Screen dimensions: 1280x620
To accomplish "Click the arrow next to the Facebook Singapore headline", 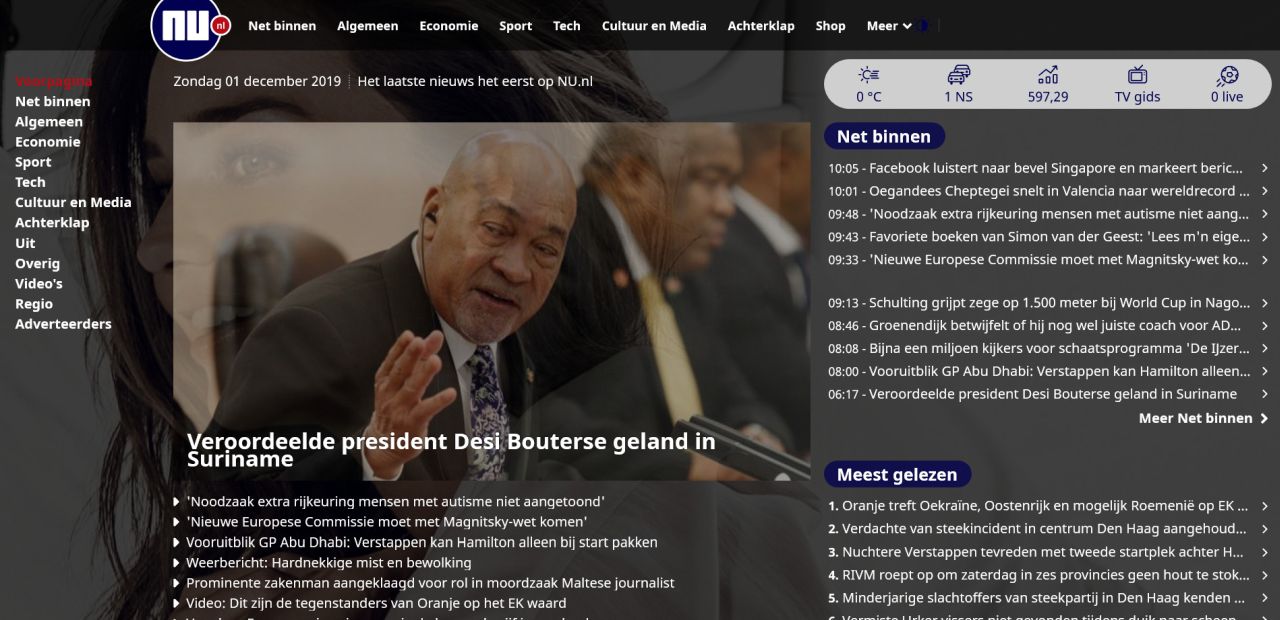I will click(1264, 168).
